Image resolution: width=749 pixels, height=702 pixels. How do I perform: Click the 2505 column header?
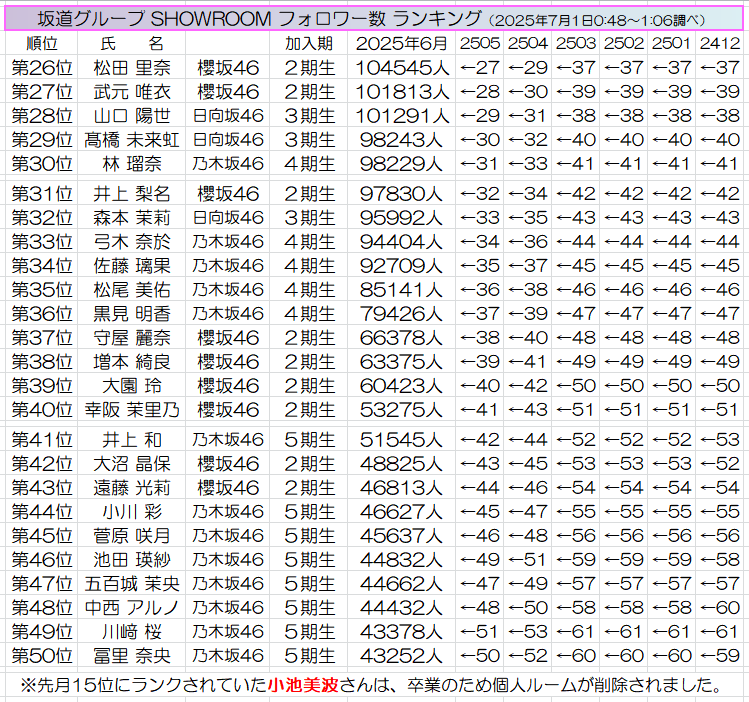click(x=480, y=43)
